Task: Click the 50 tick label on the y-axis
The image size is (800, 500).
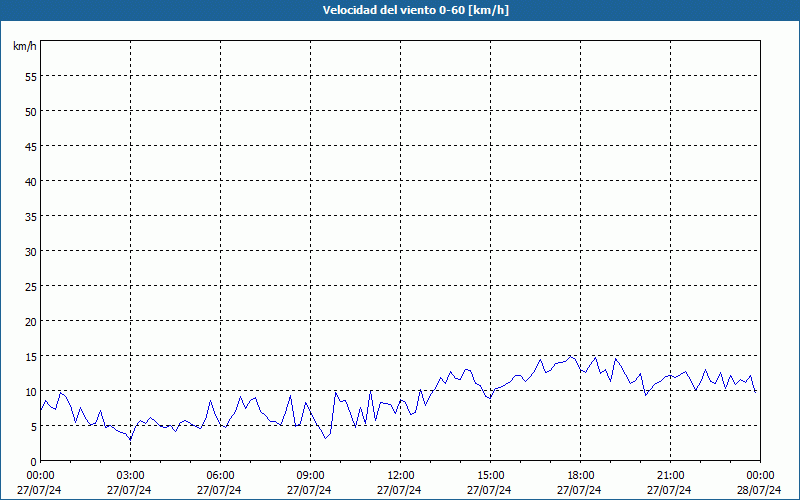Action: [31, 111]
